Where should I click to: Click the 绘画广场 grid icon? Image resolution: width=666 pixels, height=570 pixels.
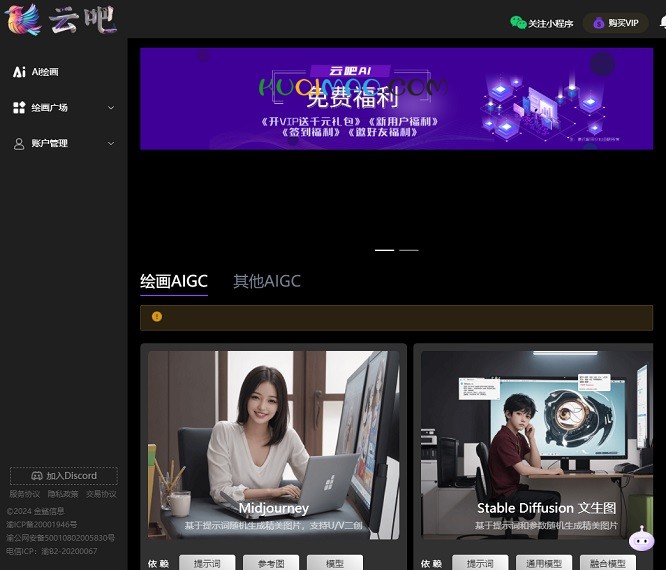point(19,107)
